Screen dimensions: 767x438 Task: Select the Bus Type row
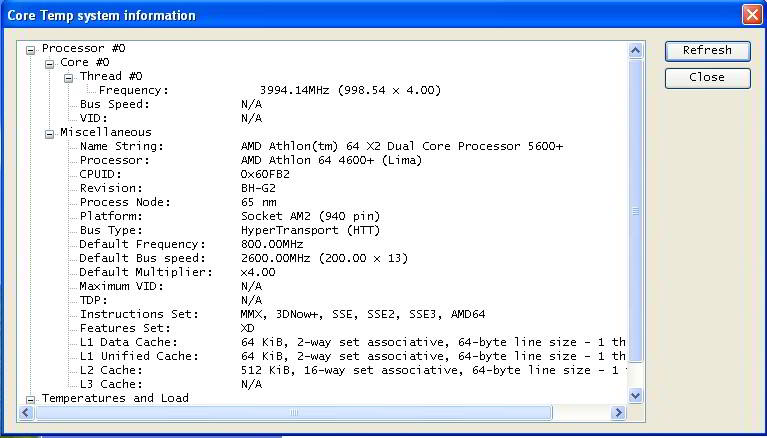(230, 230)
